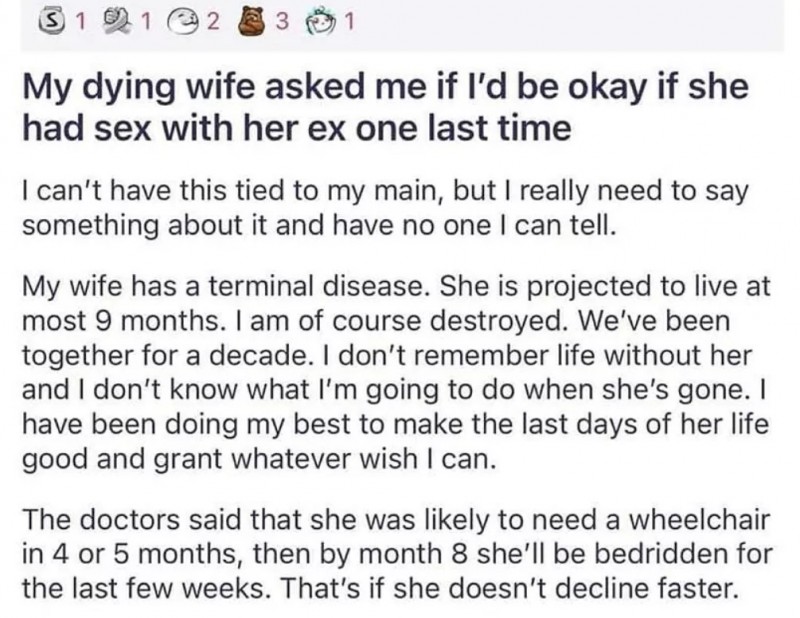Click the line "good and grant whatever wish"
Image resolution: width=800 pixels, height=618 pixels.
point(259,459)
